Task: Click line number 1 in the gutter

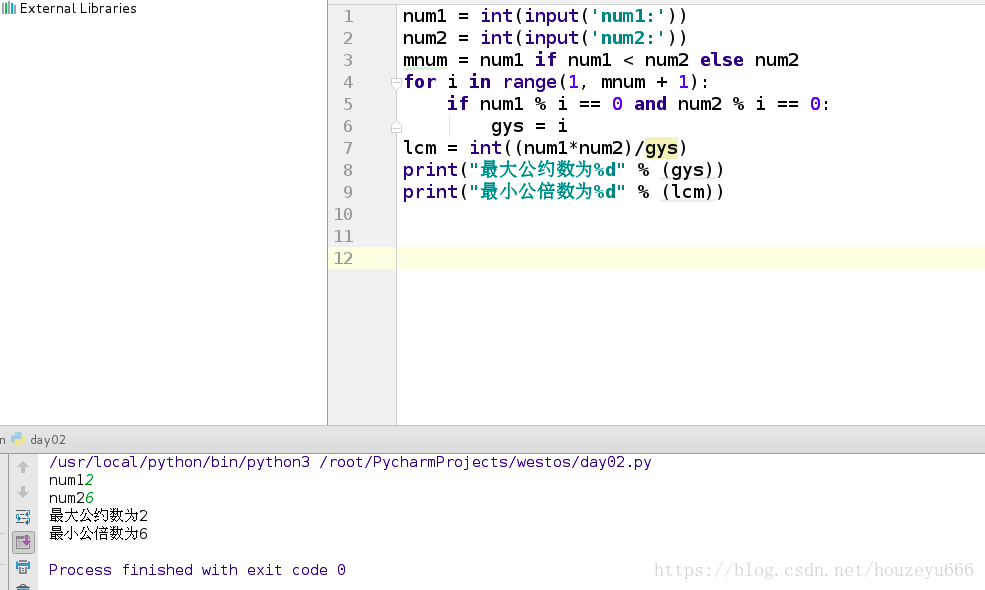Action: [x=348, y=16]
